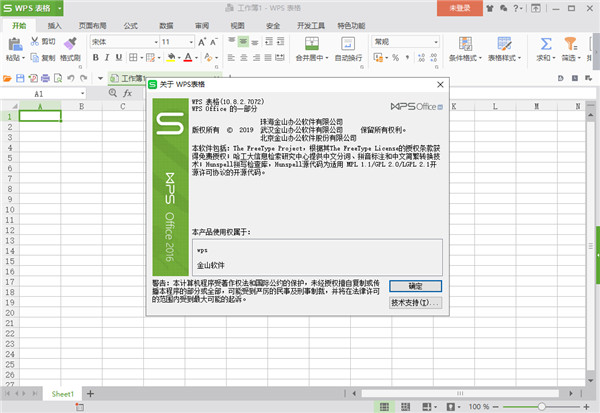600x413 pixels.
Task: Click the Sum (求和) icon
Action: point(547,45)
